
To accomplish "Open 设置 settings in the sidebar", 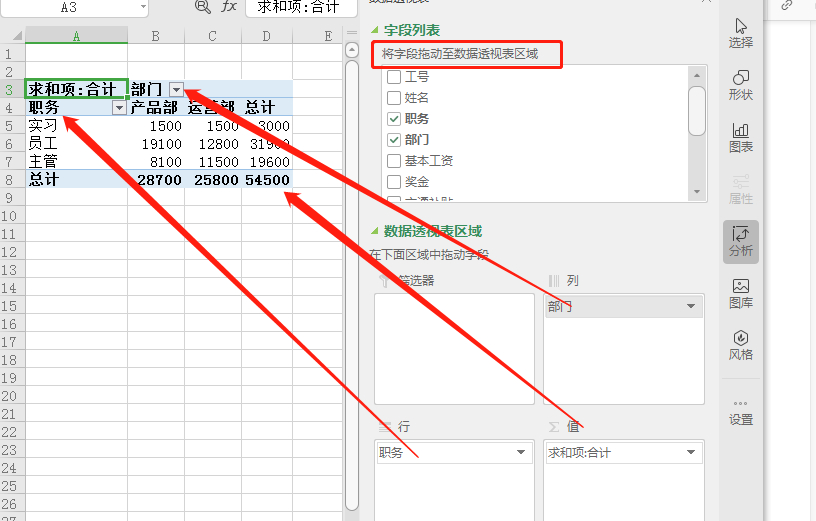I will click(x=741, y=412).
